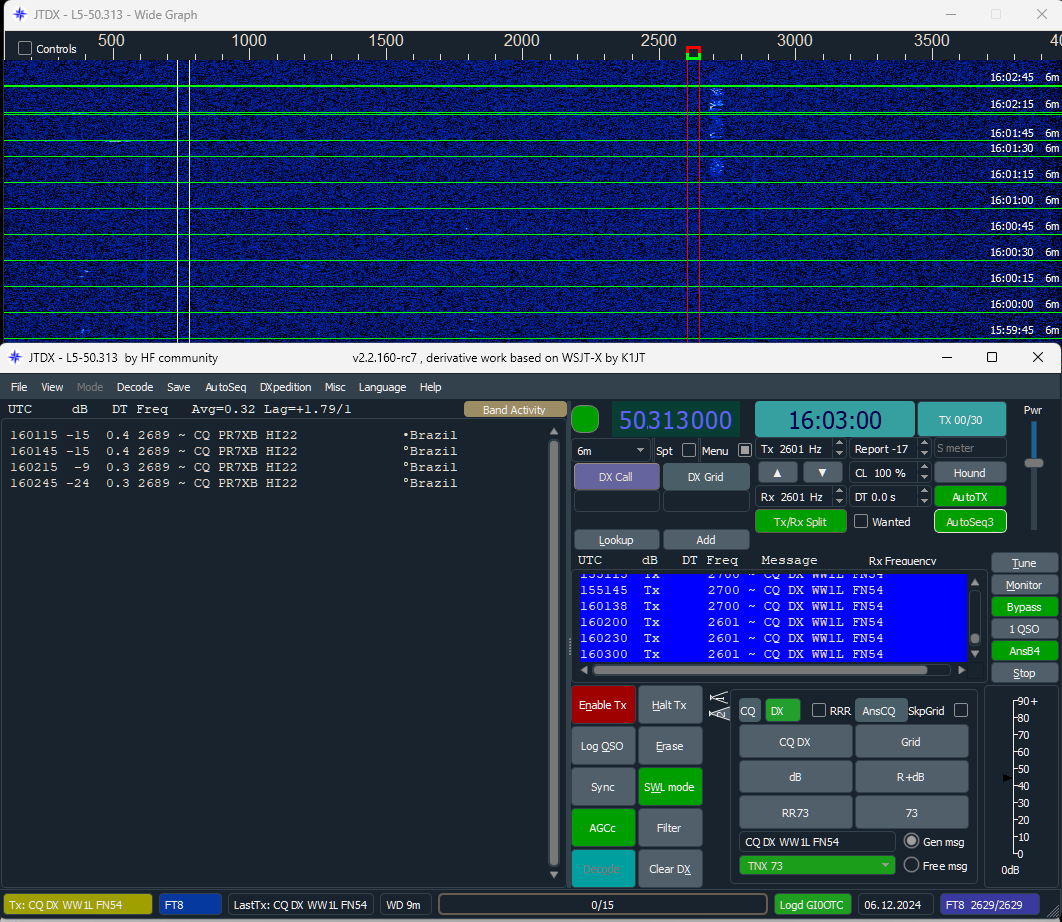Open the Help menu

(430, 387)
